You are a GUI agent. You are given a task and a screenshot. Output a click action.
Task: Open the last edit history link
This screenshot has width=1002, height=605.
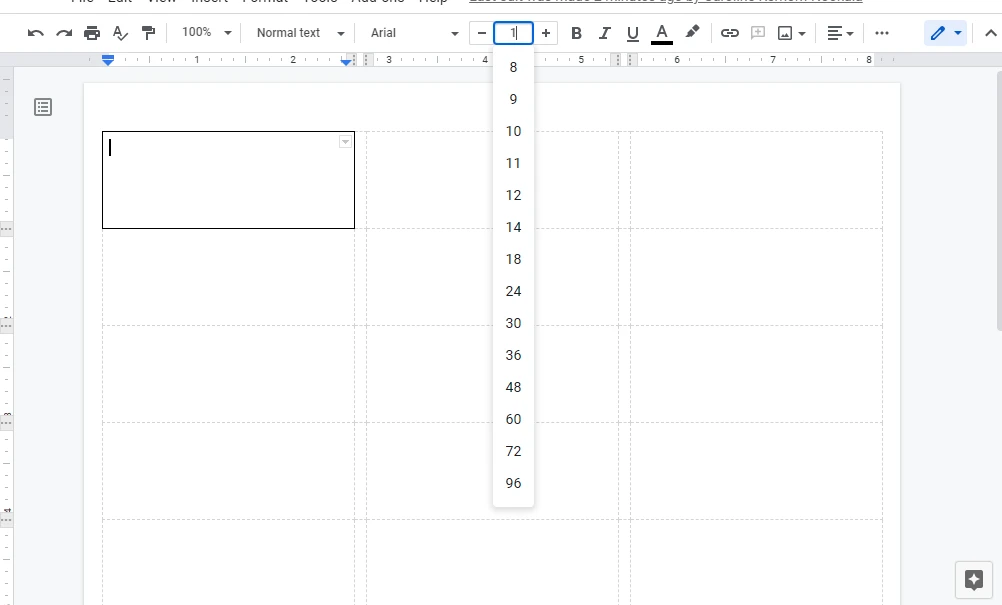pos(666,1)
